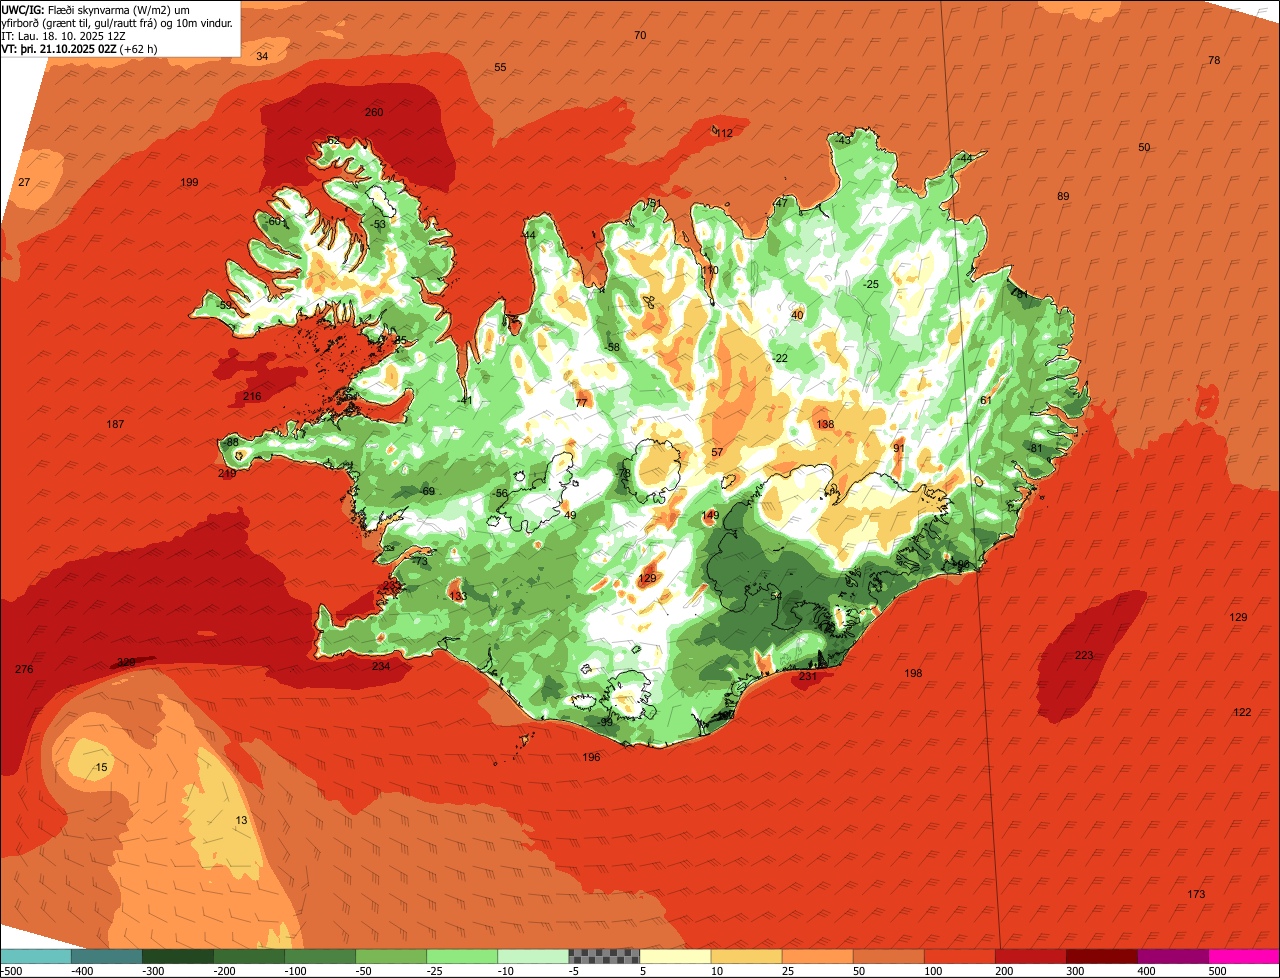1280x978 pixels.
Task: Click the map value 13
Action: coord(241,820)
